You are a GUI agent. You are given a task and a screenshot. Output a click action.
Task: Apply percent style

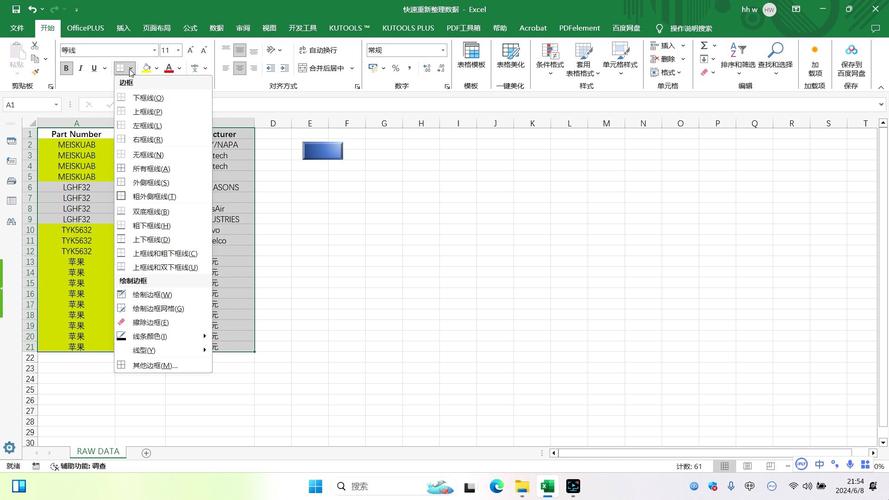coord(396,68)
